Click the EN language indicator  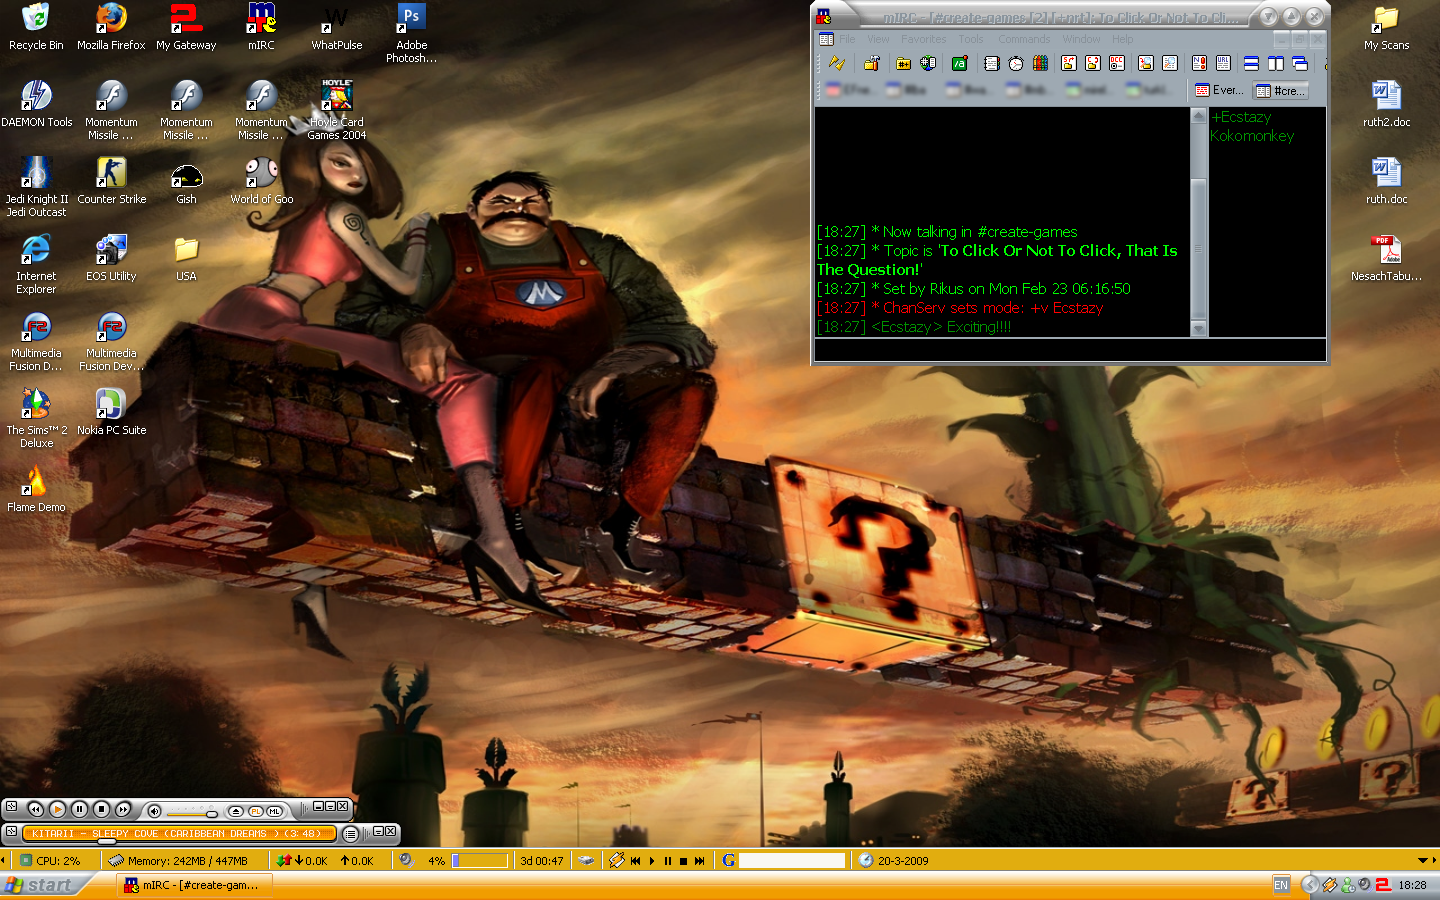pyautogui.click(x=1281, y=885)
